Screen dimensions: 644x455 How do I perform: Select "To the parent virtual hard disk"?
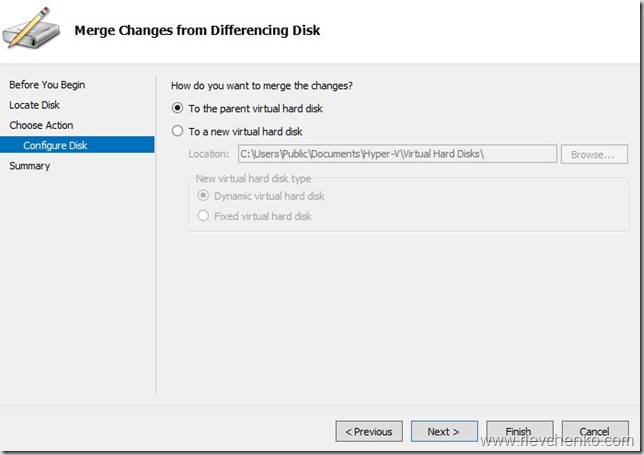pos(178,108)
